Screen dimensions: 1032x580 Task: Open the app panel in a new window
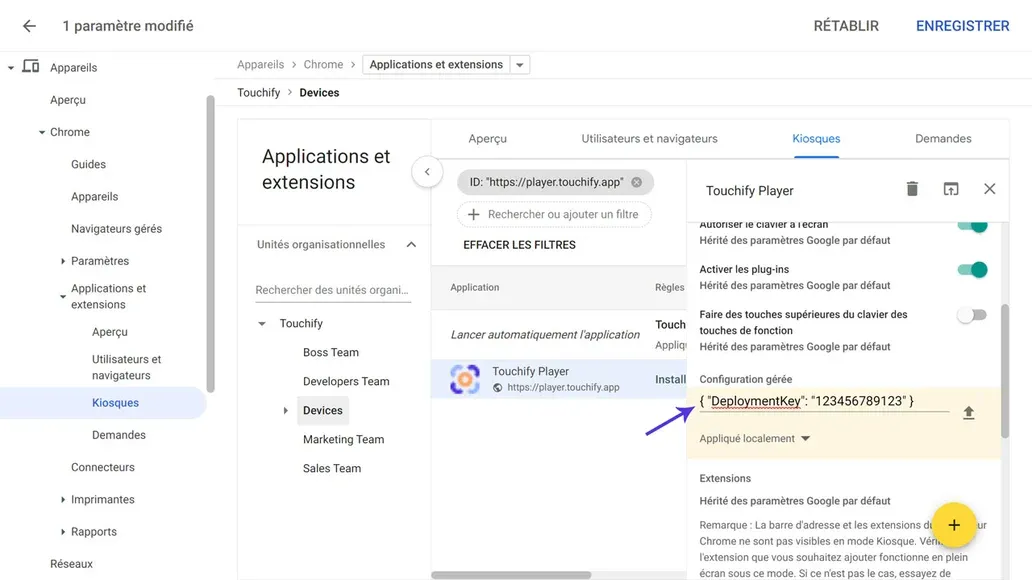(x=950, y=188)
